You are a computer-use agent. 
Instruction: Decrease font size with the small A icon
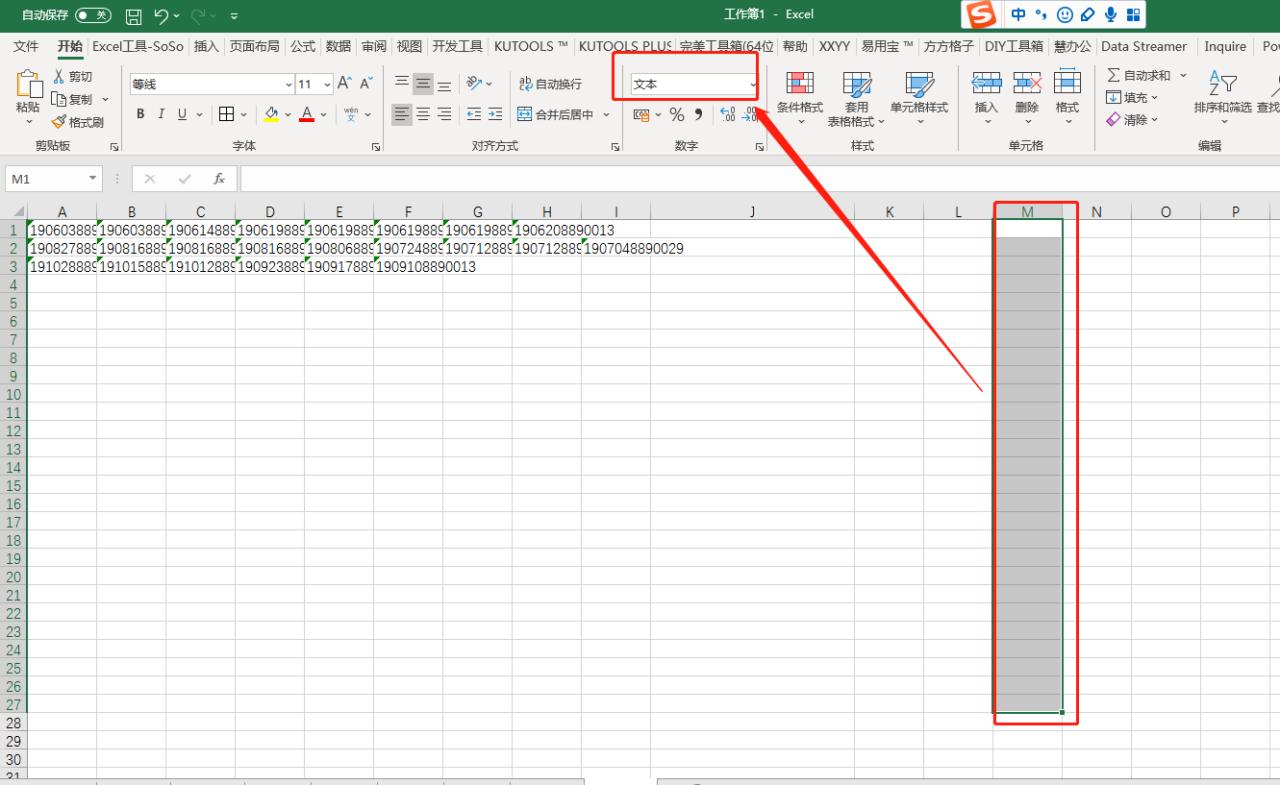(x=366, y=84)
